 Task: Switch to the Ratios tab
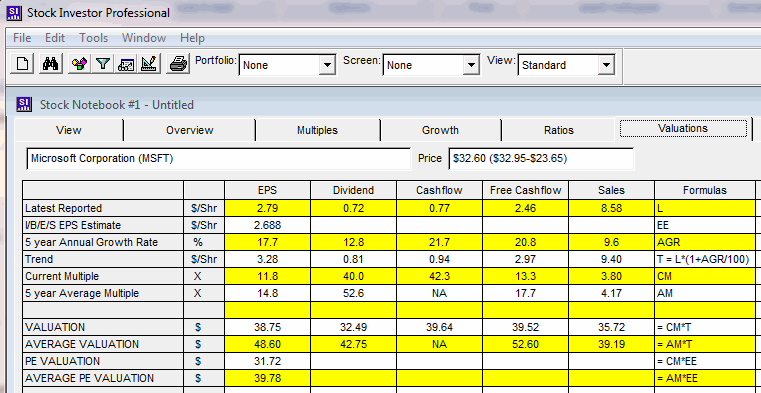(559, 130)
